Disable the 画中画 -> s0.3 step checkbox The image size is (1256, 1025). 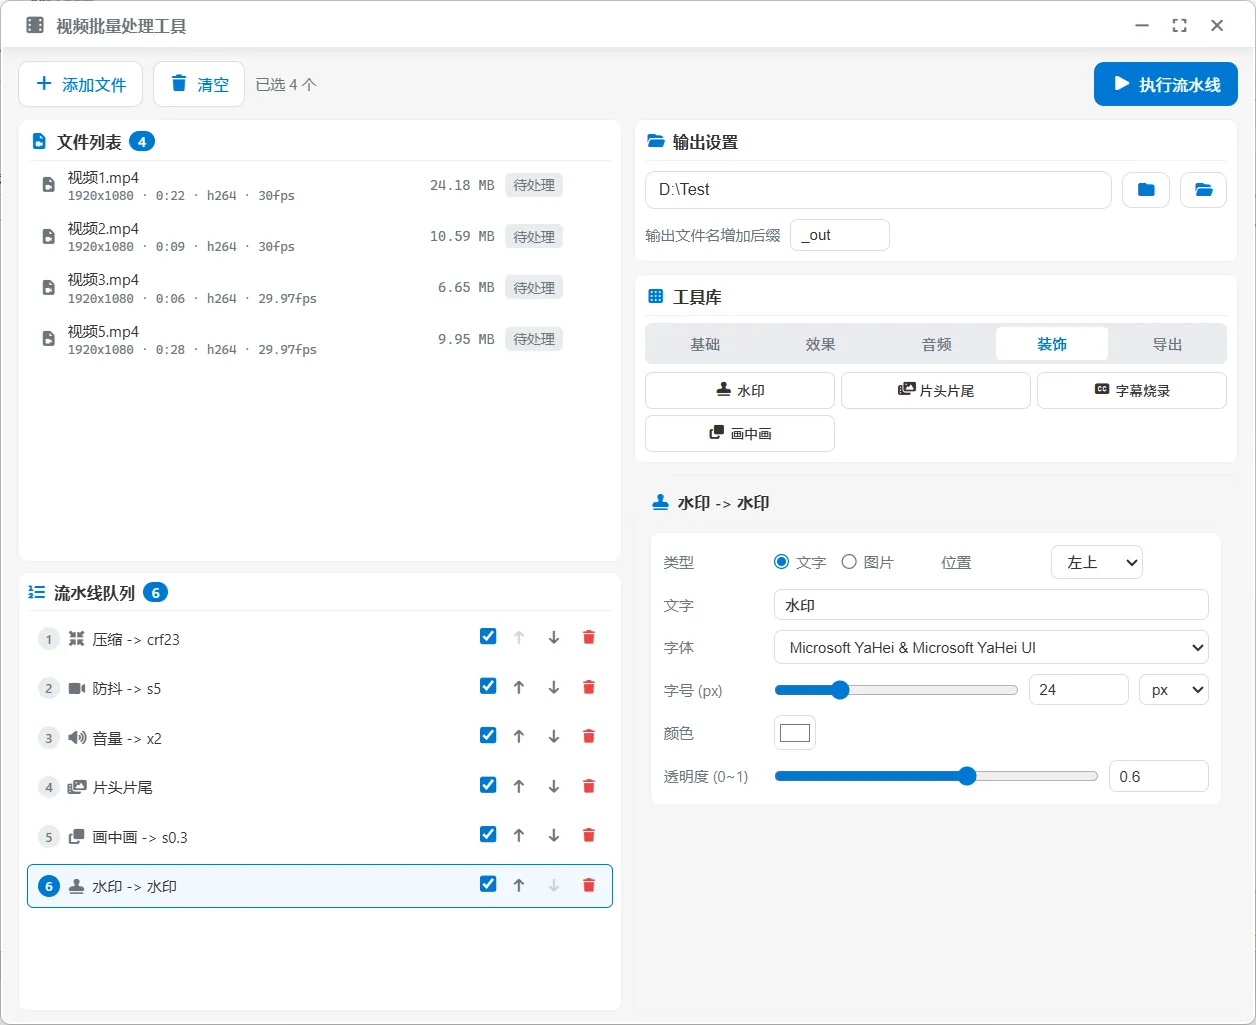tap(488, 835)
